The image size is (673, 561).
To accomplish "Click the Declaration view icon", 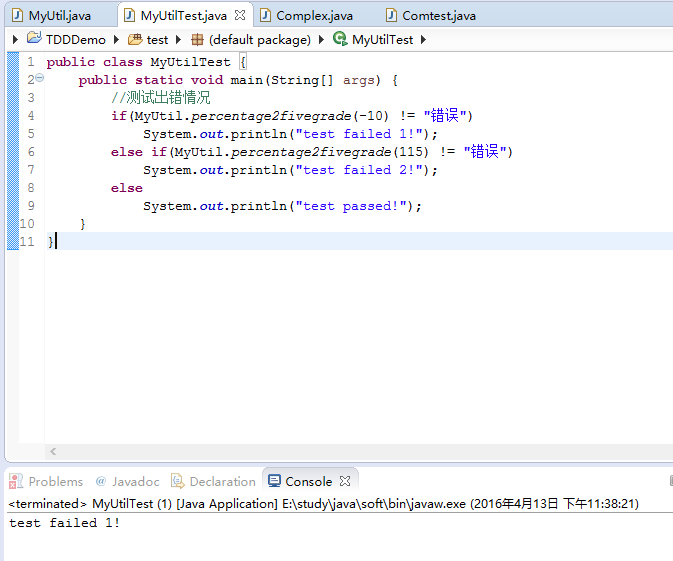I will click(x=177, y=481).
